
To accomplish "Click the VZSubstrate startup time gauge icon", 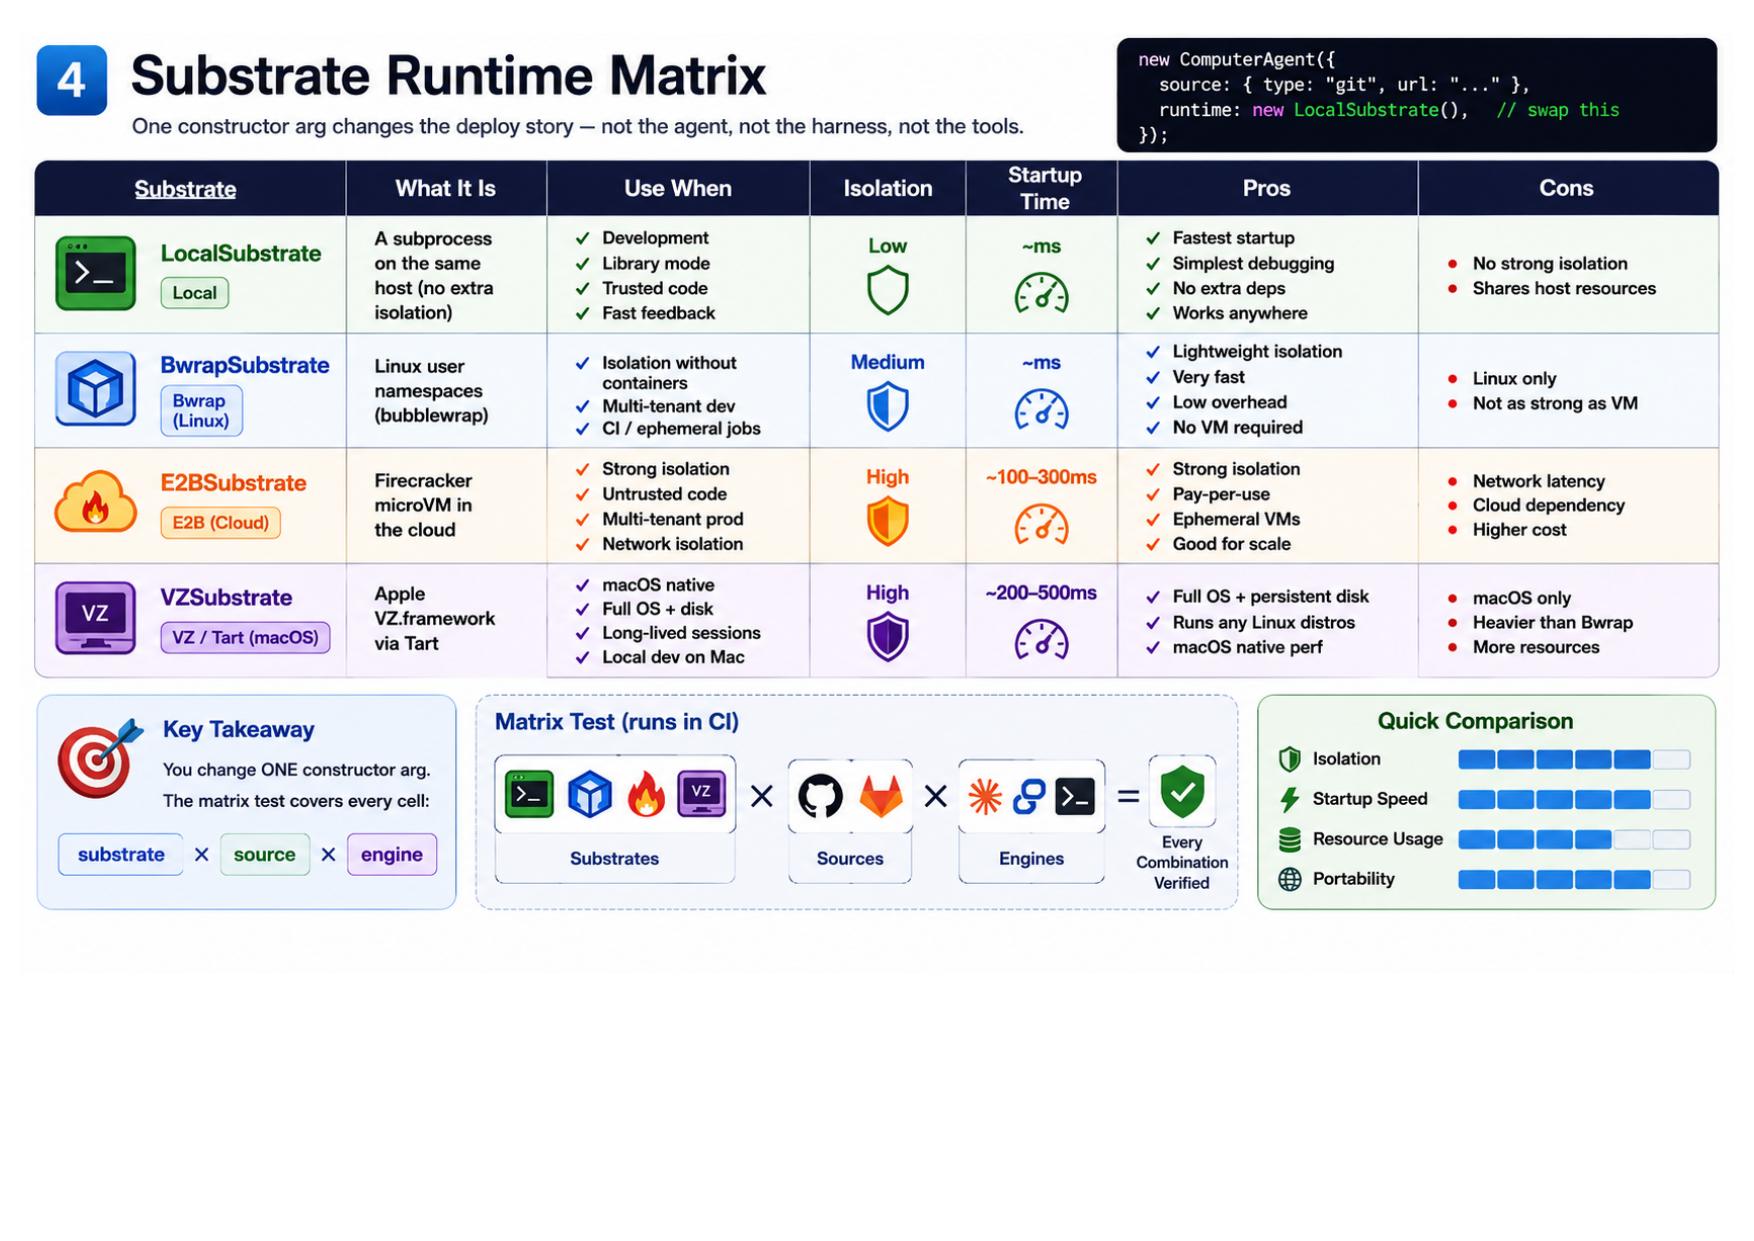I will pyautogui.click(x=1041, y=640).
